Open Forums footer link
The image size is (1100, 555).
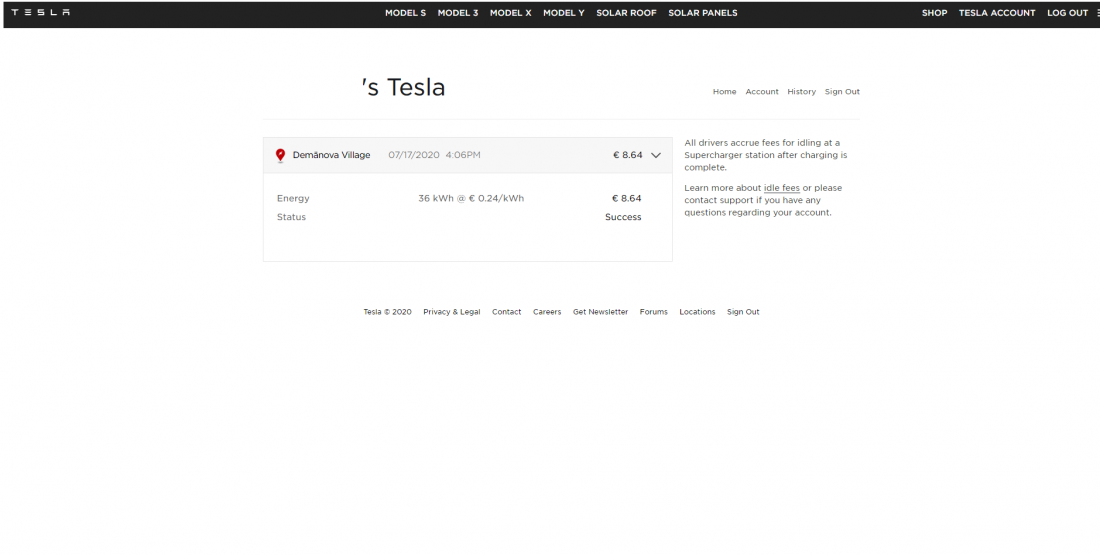click(x=653, y=312)
